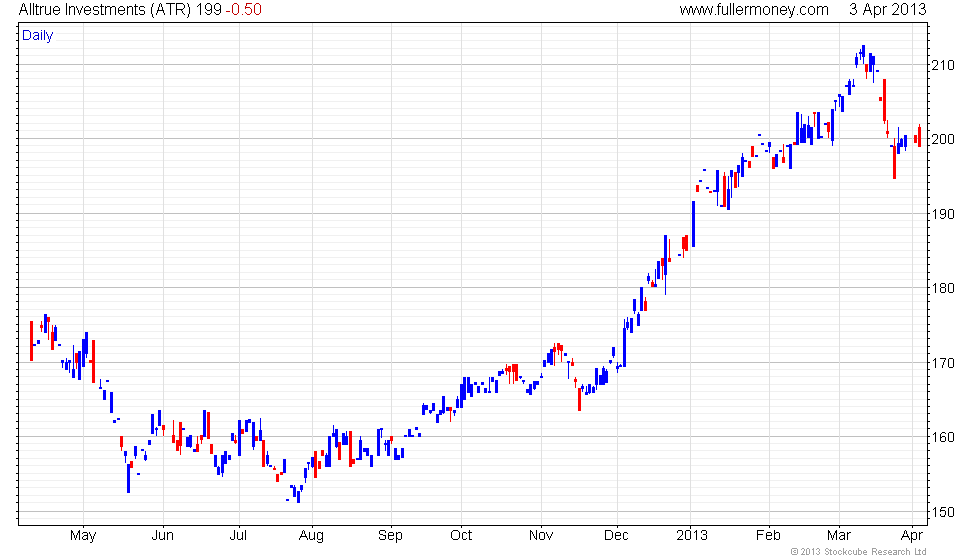The width and height of the screenshot is (980, 560).
Task: Click the red price change '-0.50'
Action: pos(243,10)
